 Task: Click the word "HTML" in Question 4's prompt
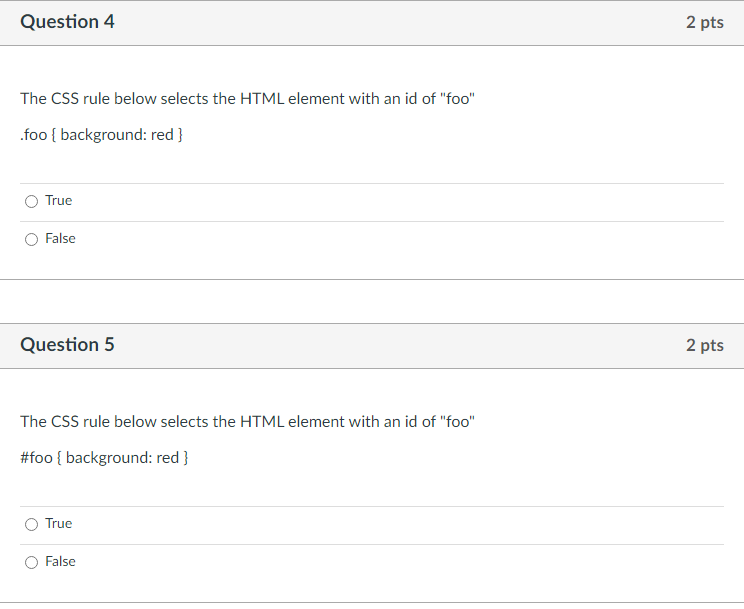(x=263, y=99)
